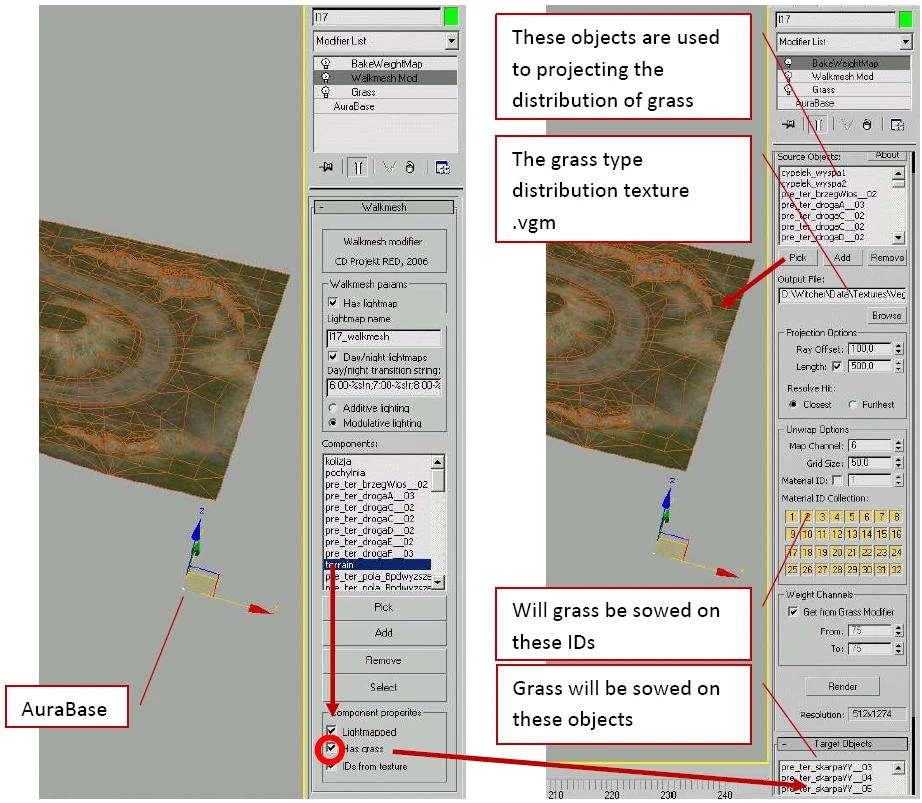Click Remove button under Components list
The height and width of the screenshot is (803, 922).
click(x=384, y=660)
